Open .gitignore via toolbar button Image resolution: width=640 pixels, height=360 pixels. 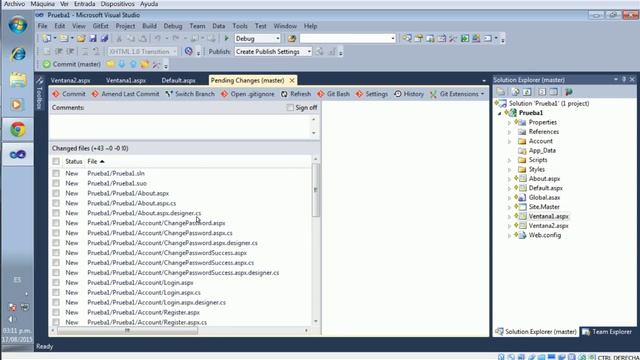pos(247,94)
